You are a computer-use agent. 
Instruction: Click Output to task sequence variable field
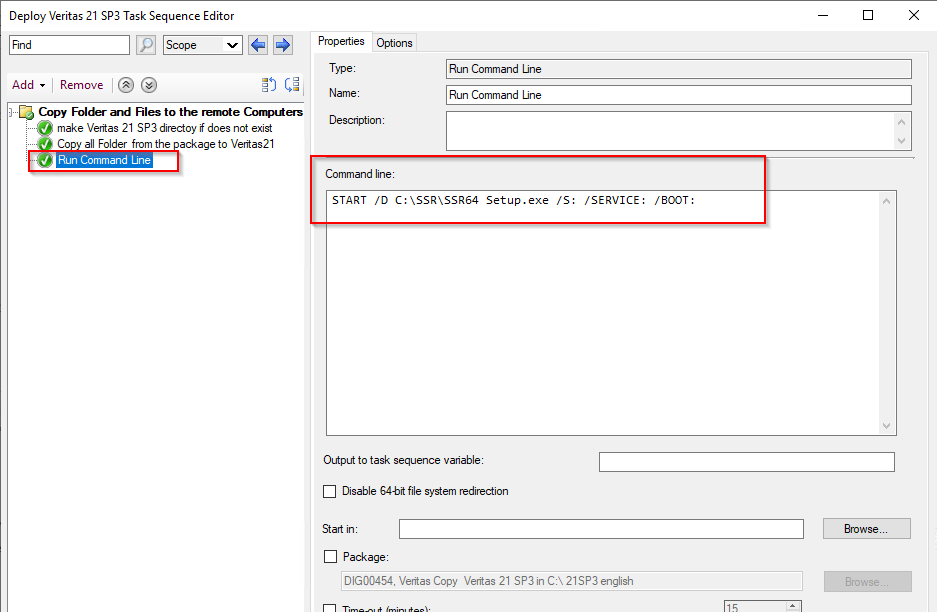pos(747,462)
